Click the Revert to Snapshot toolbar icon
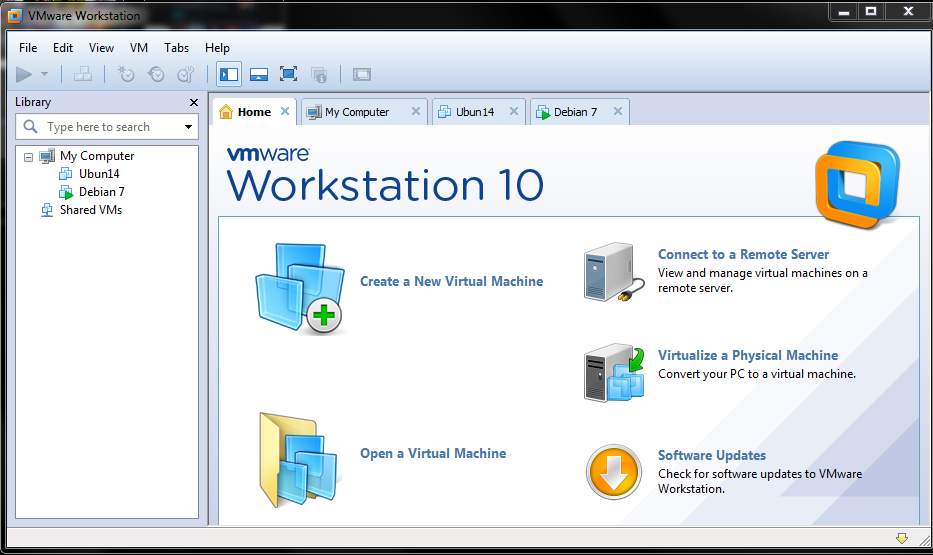The height and width of the screenshot is (555, 933). click(x=156, y=74)
